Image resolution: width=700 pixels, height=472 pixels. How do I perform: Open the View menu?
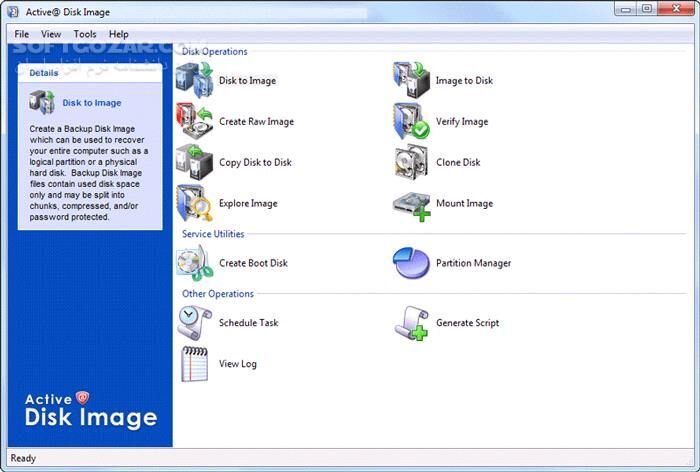pyautogui.click(x=51, y=34)
